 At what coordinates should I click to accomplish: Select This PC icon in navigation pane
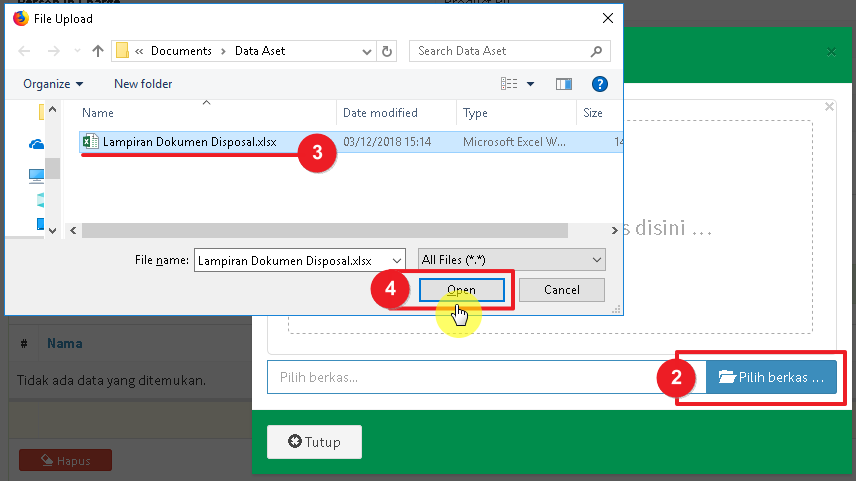[x=38, y=176]
